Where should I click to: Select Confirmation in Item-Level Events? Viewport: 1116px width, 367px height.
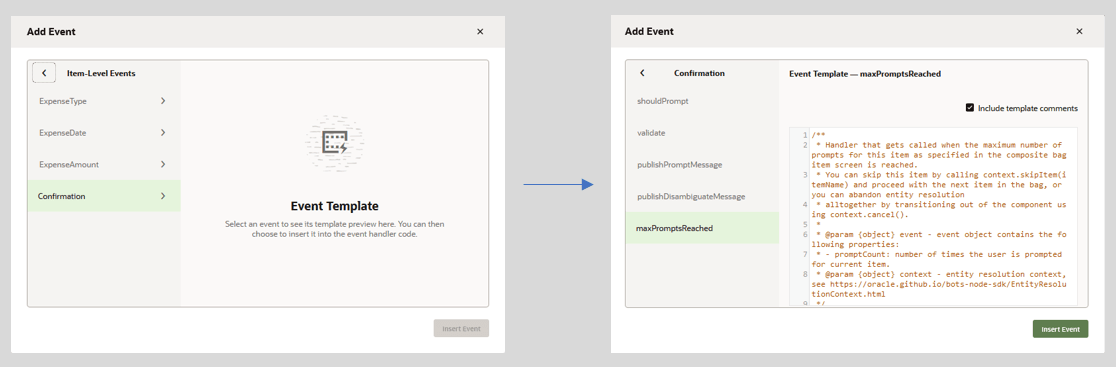coord(104,196)
